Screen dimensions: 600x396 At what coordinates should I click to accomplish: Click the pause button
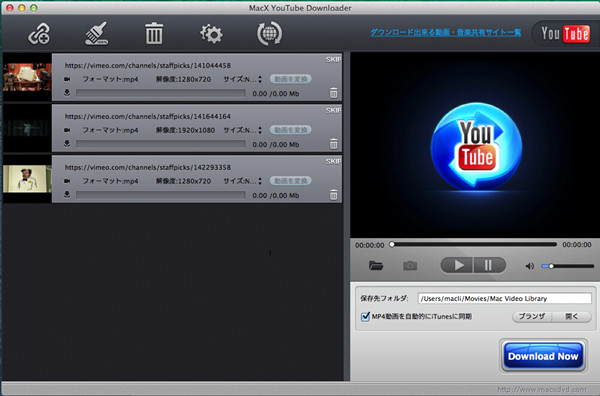[x=490, y=265]
